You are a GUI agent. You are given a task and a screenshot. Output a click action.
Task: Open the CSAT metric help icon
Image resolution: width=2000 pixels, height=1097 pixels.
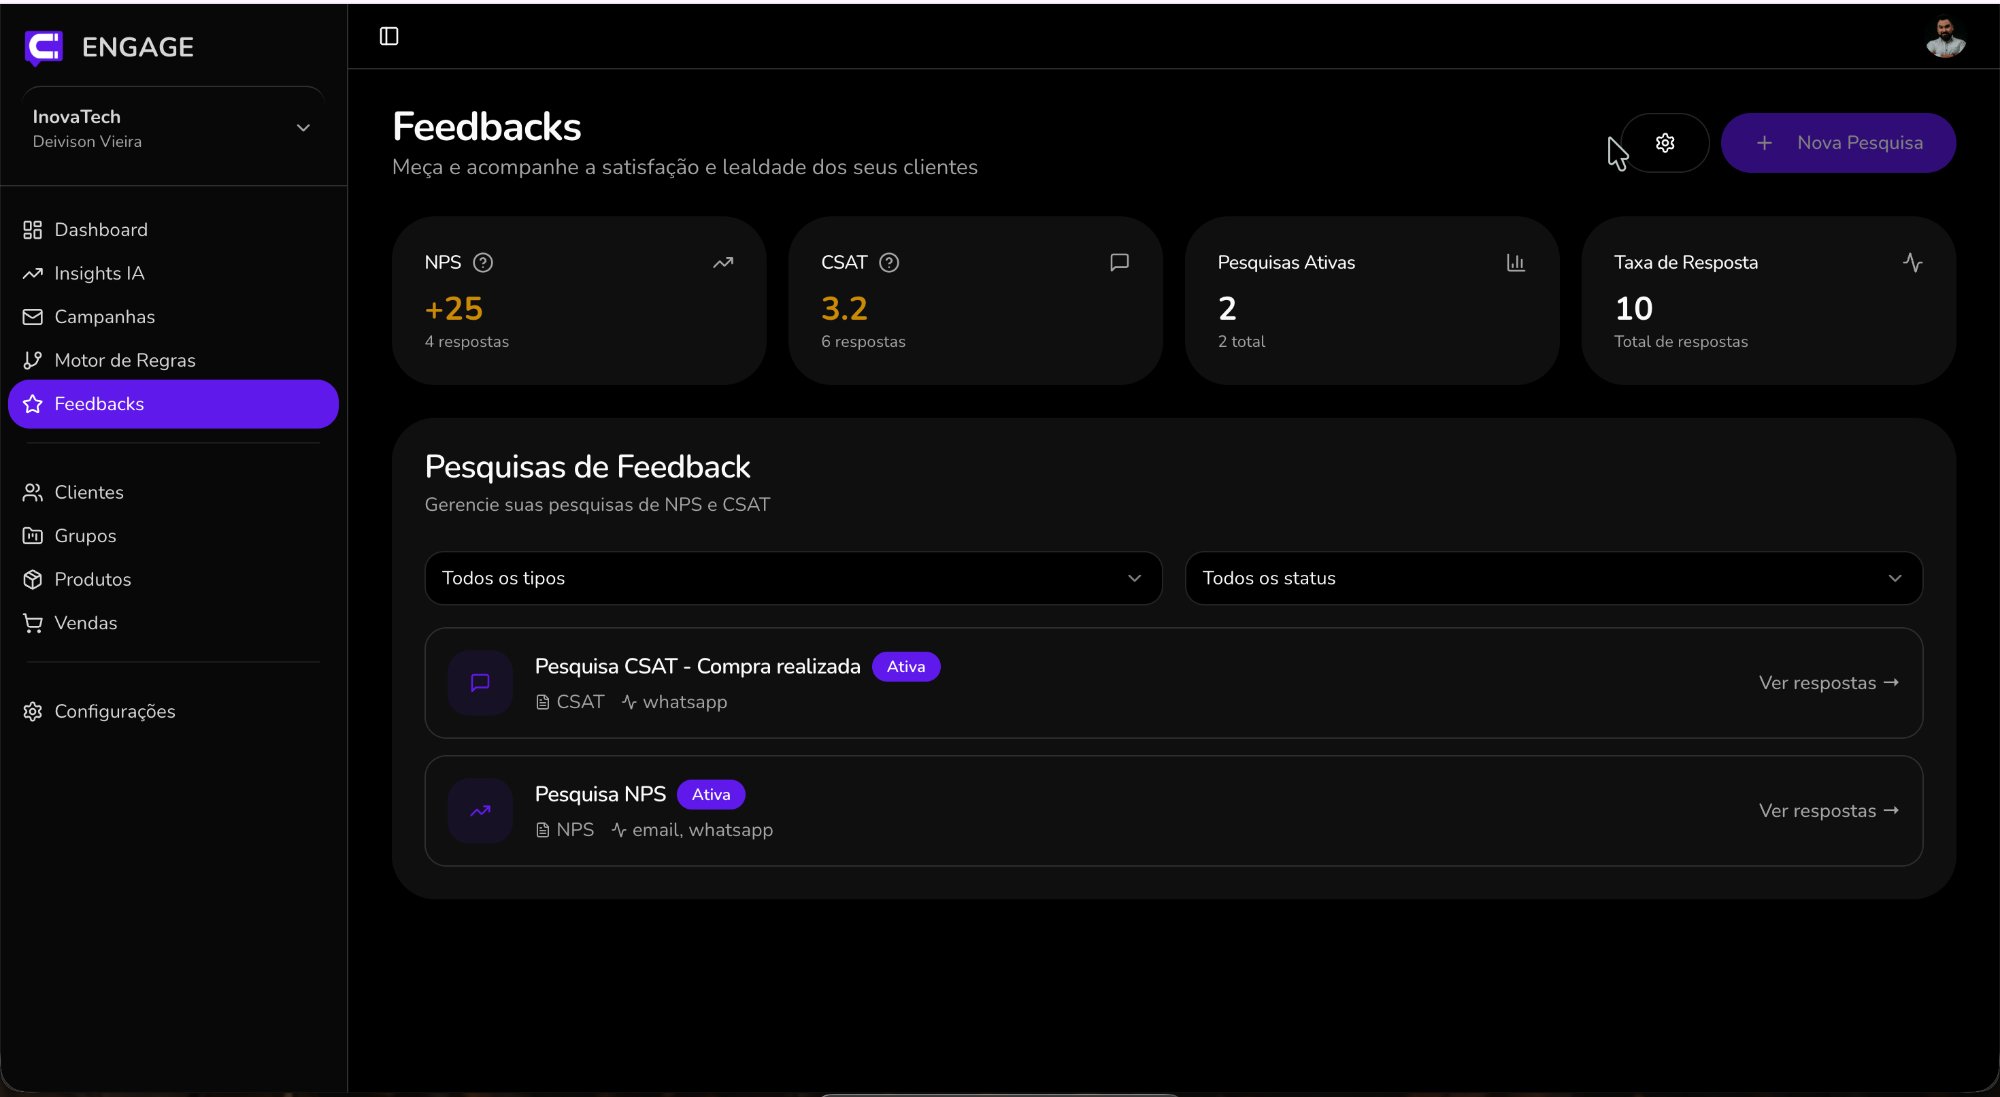888,263
